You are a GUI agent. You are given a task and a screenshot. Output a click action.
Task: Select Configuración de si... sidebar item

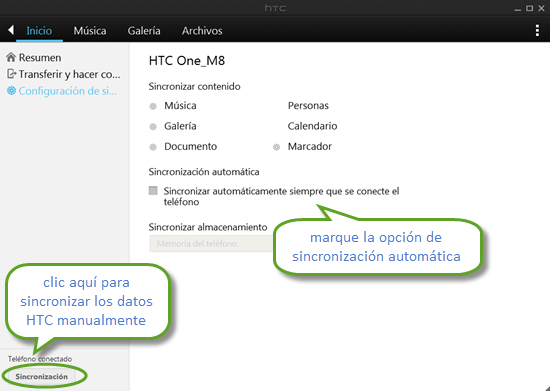click(68, 91)
